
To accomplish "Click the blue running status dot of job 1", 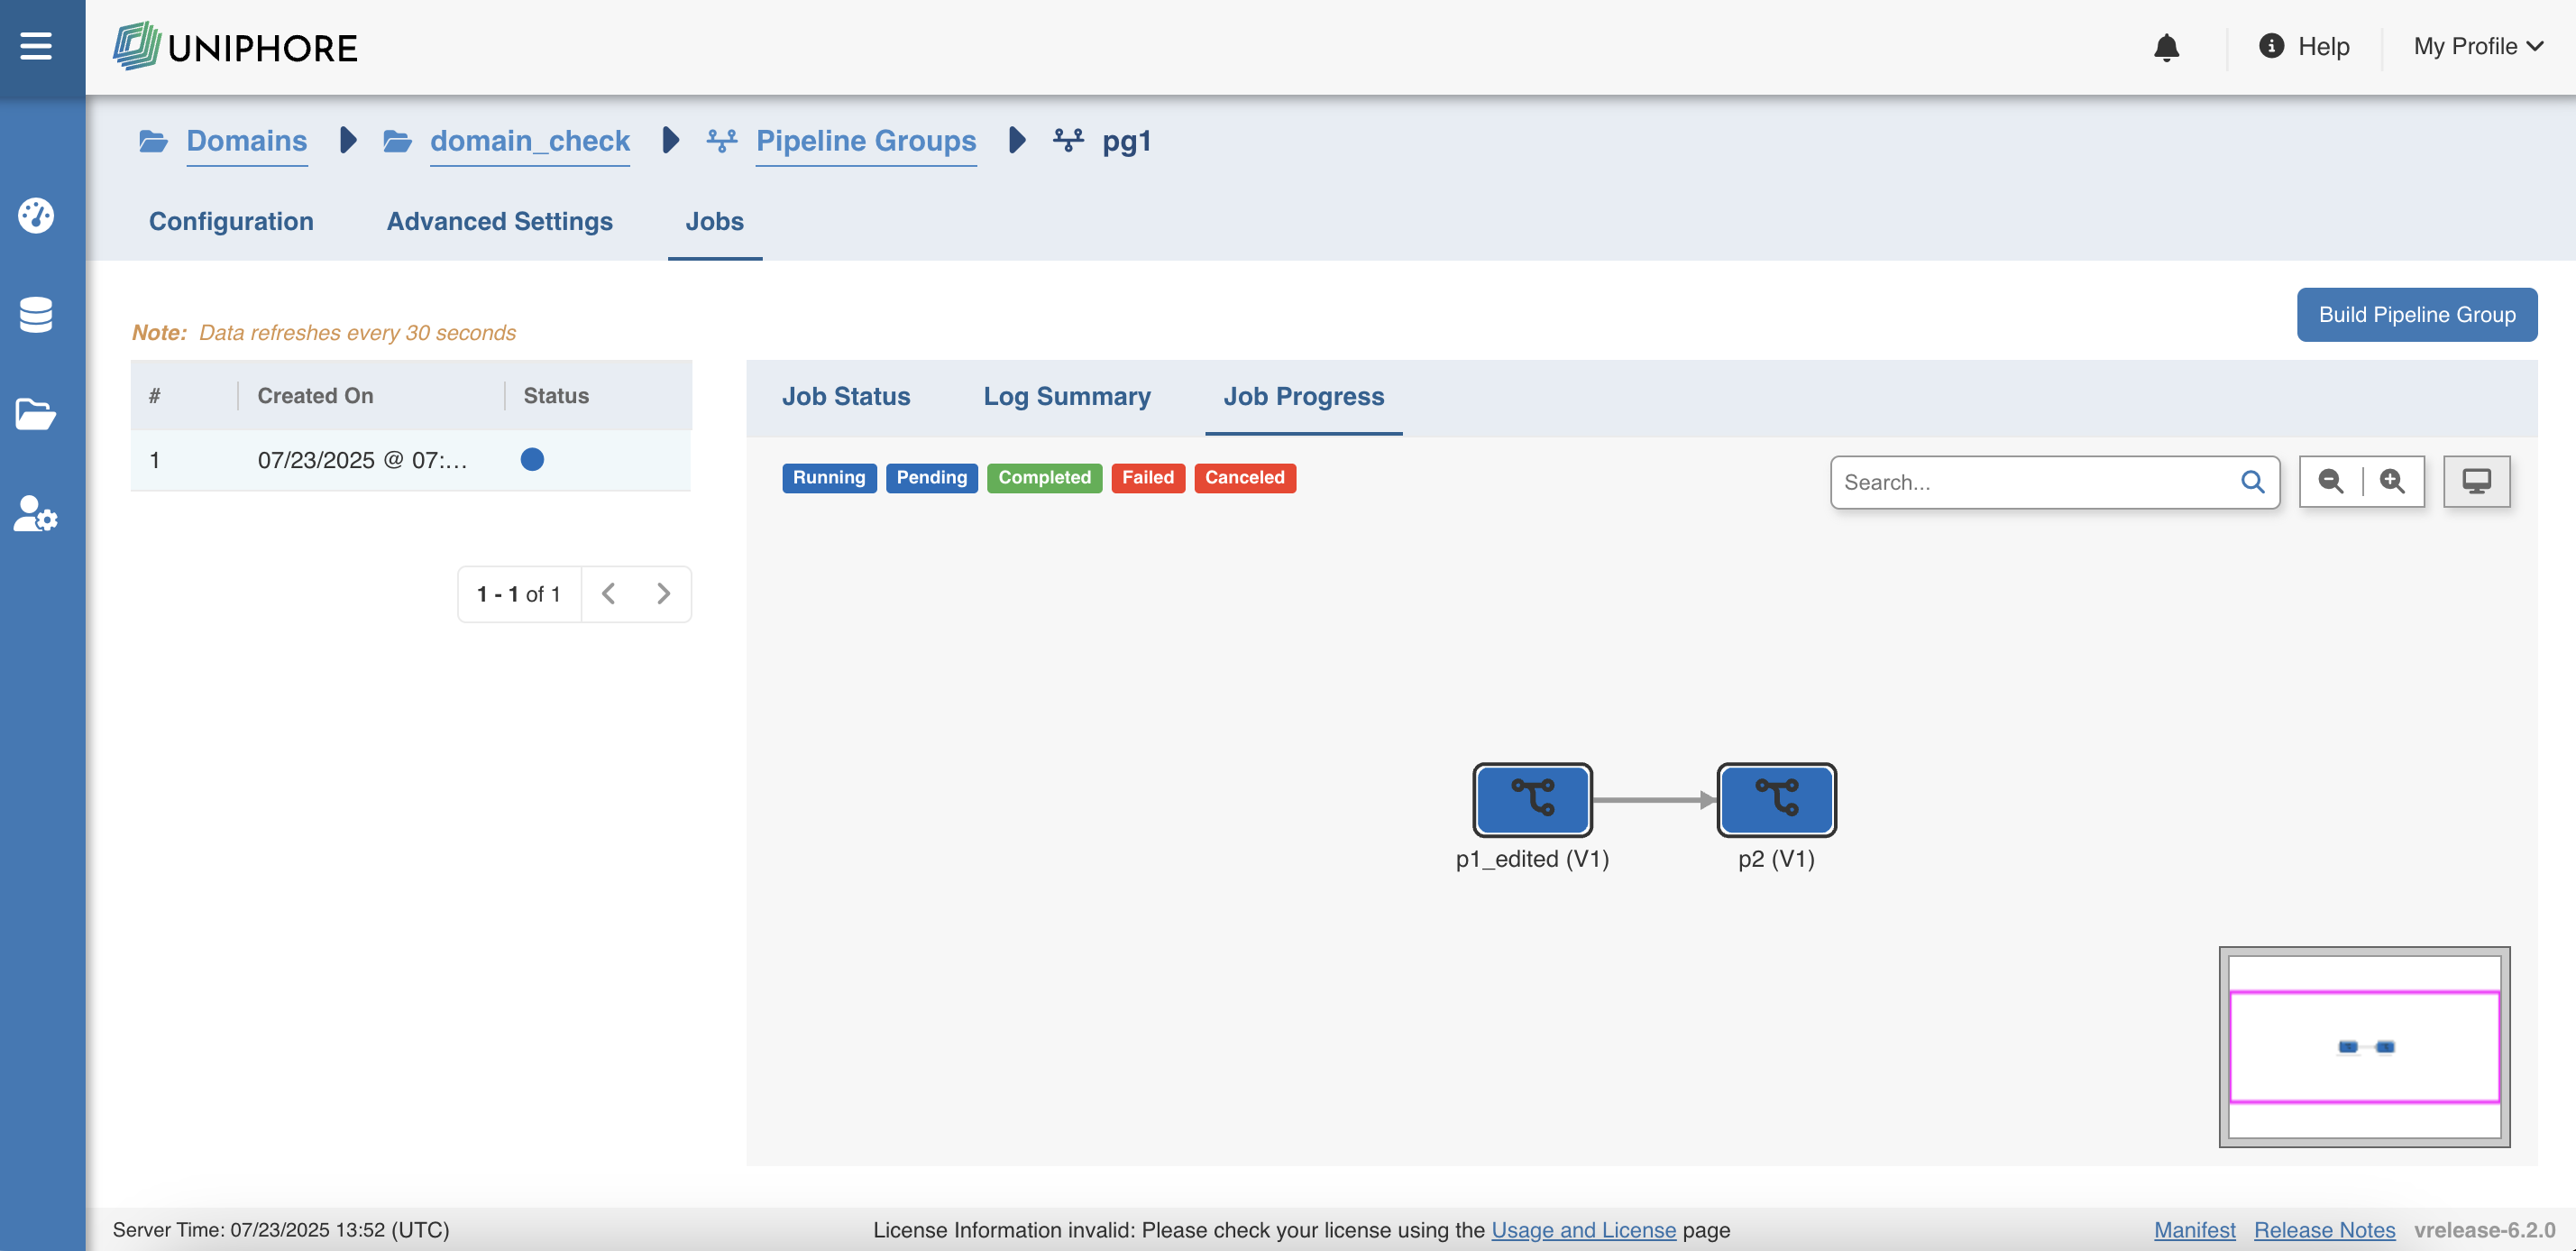I will tap(532, 459).
